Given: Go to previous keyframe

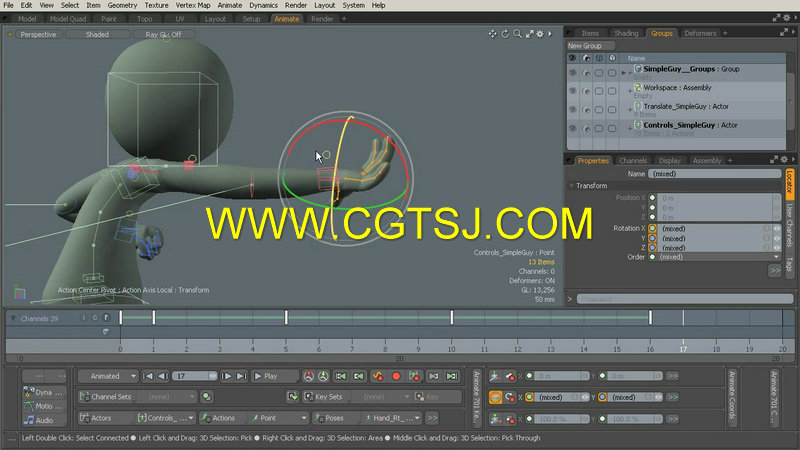Looking at the screenshot, I should pyautogui.click(x=359, y=376).
